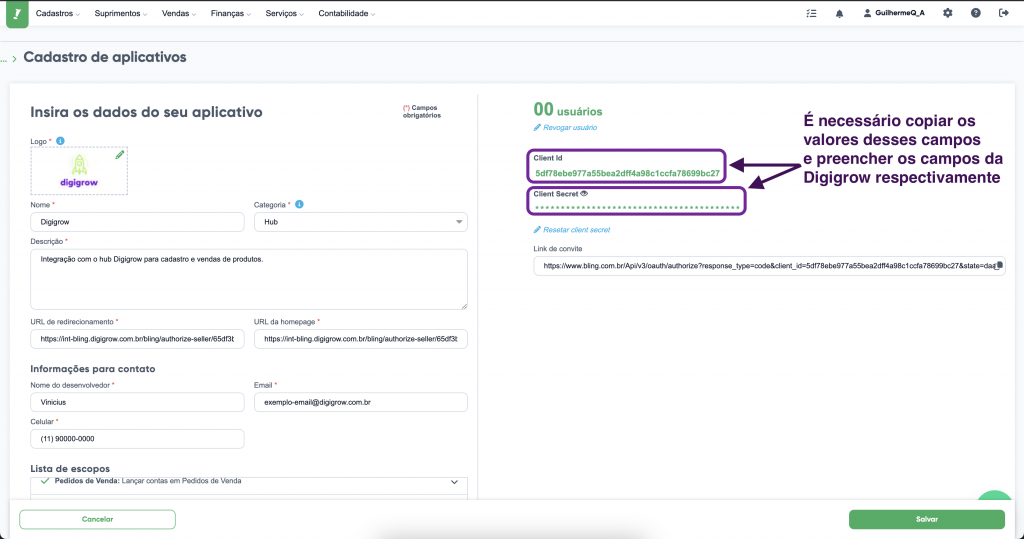Click into the Email input field
This screenshot has height=539, width=1024.
coord(360,402)
